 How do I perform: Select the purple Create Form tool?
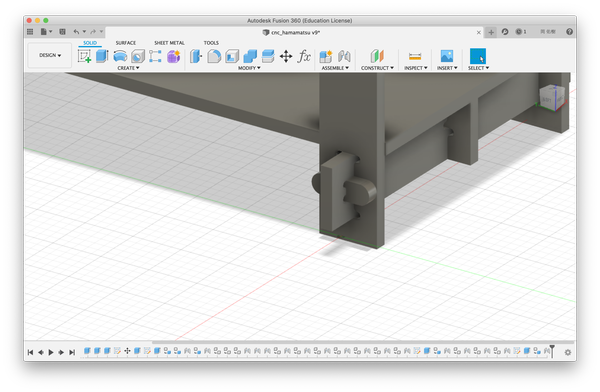click(173, 56)
